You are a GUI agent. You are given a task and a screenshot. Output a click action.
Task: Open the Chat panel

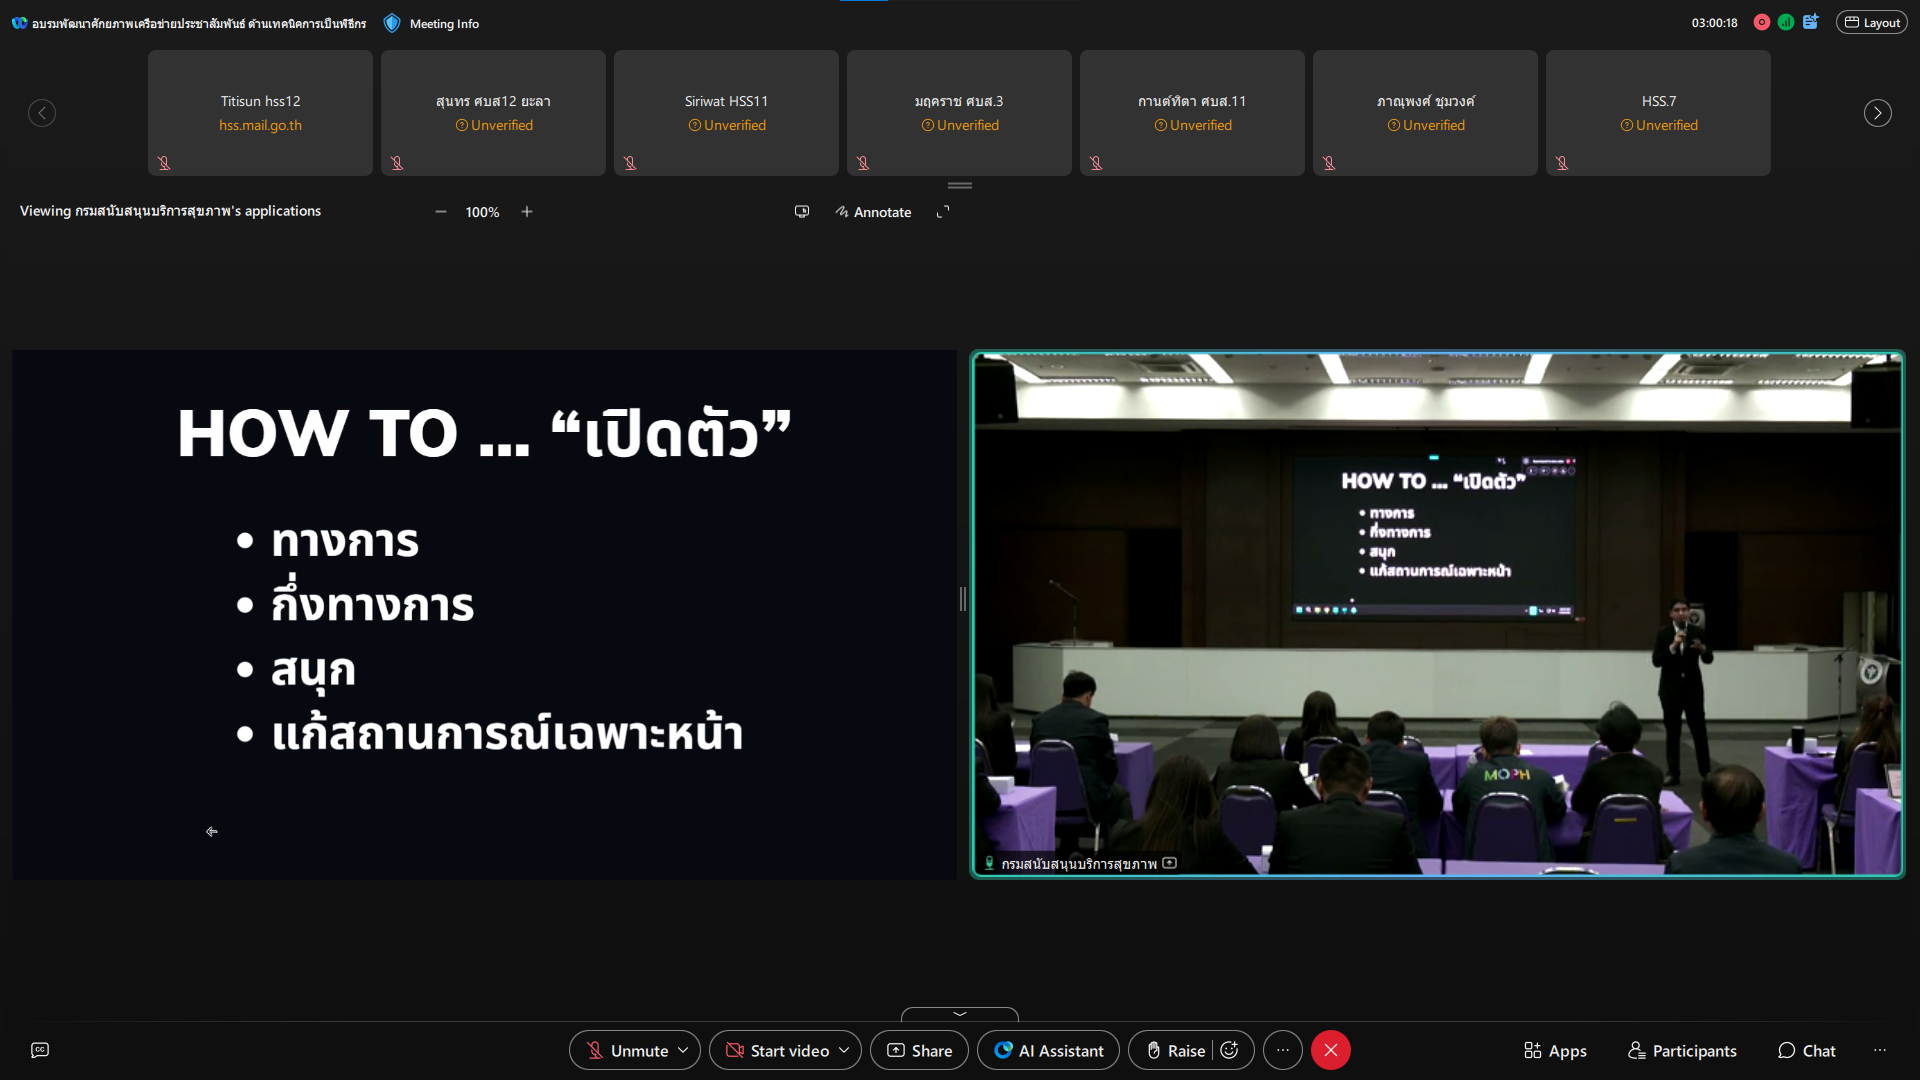(1806, 1050)
